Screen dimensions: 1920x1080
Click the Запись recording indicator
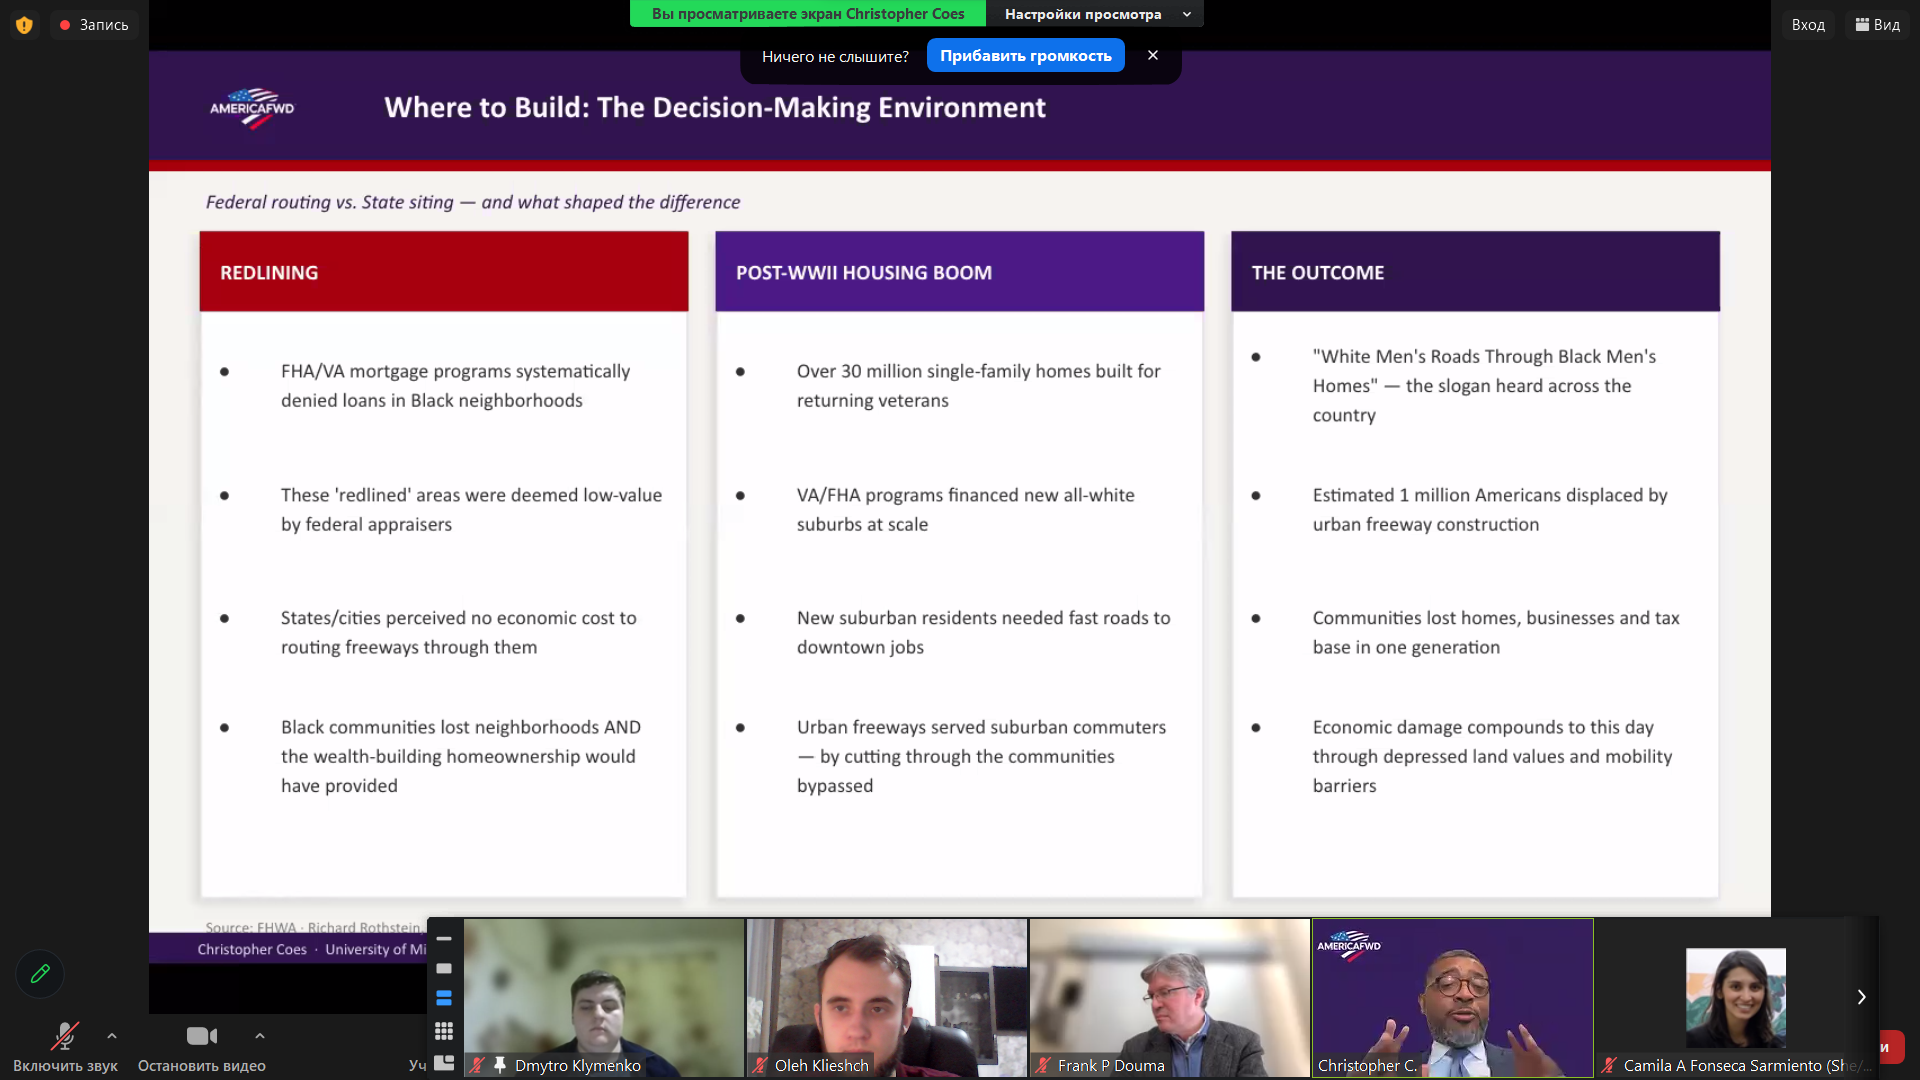click(x=94, y=25)
